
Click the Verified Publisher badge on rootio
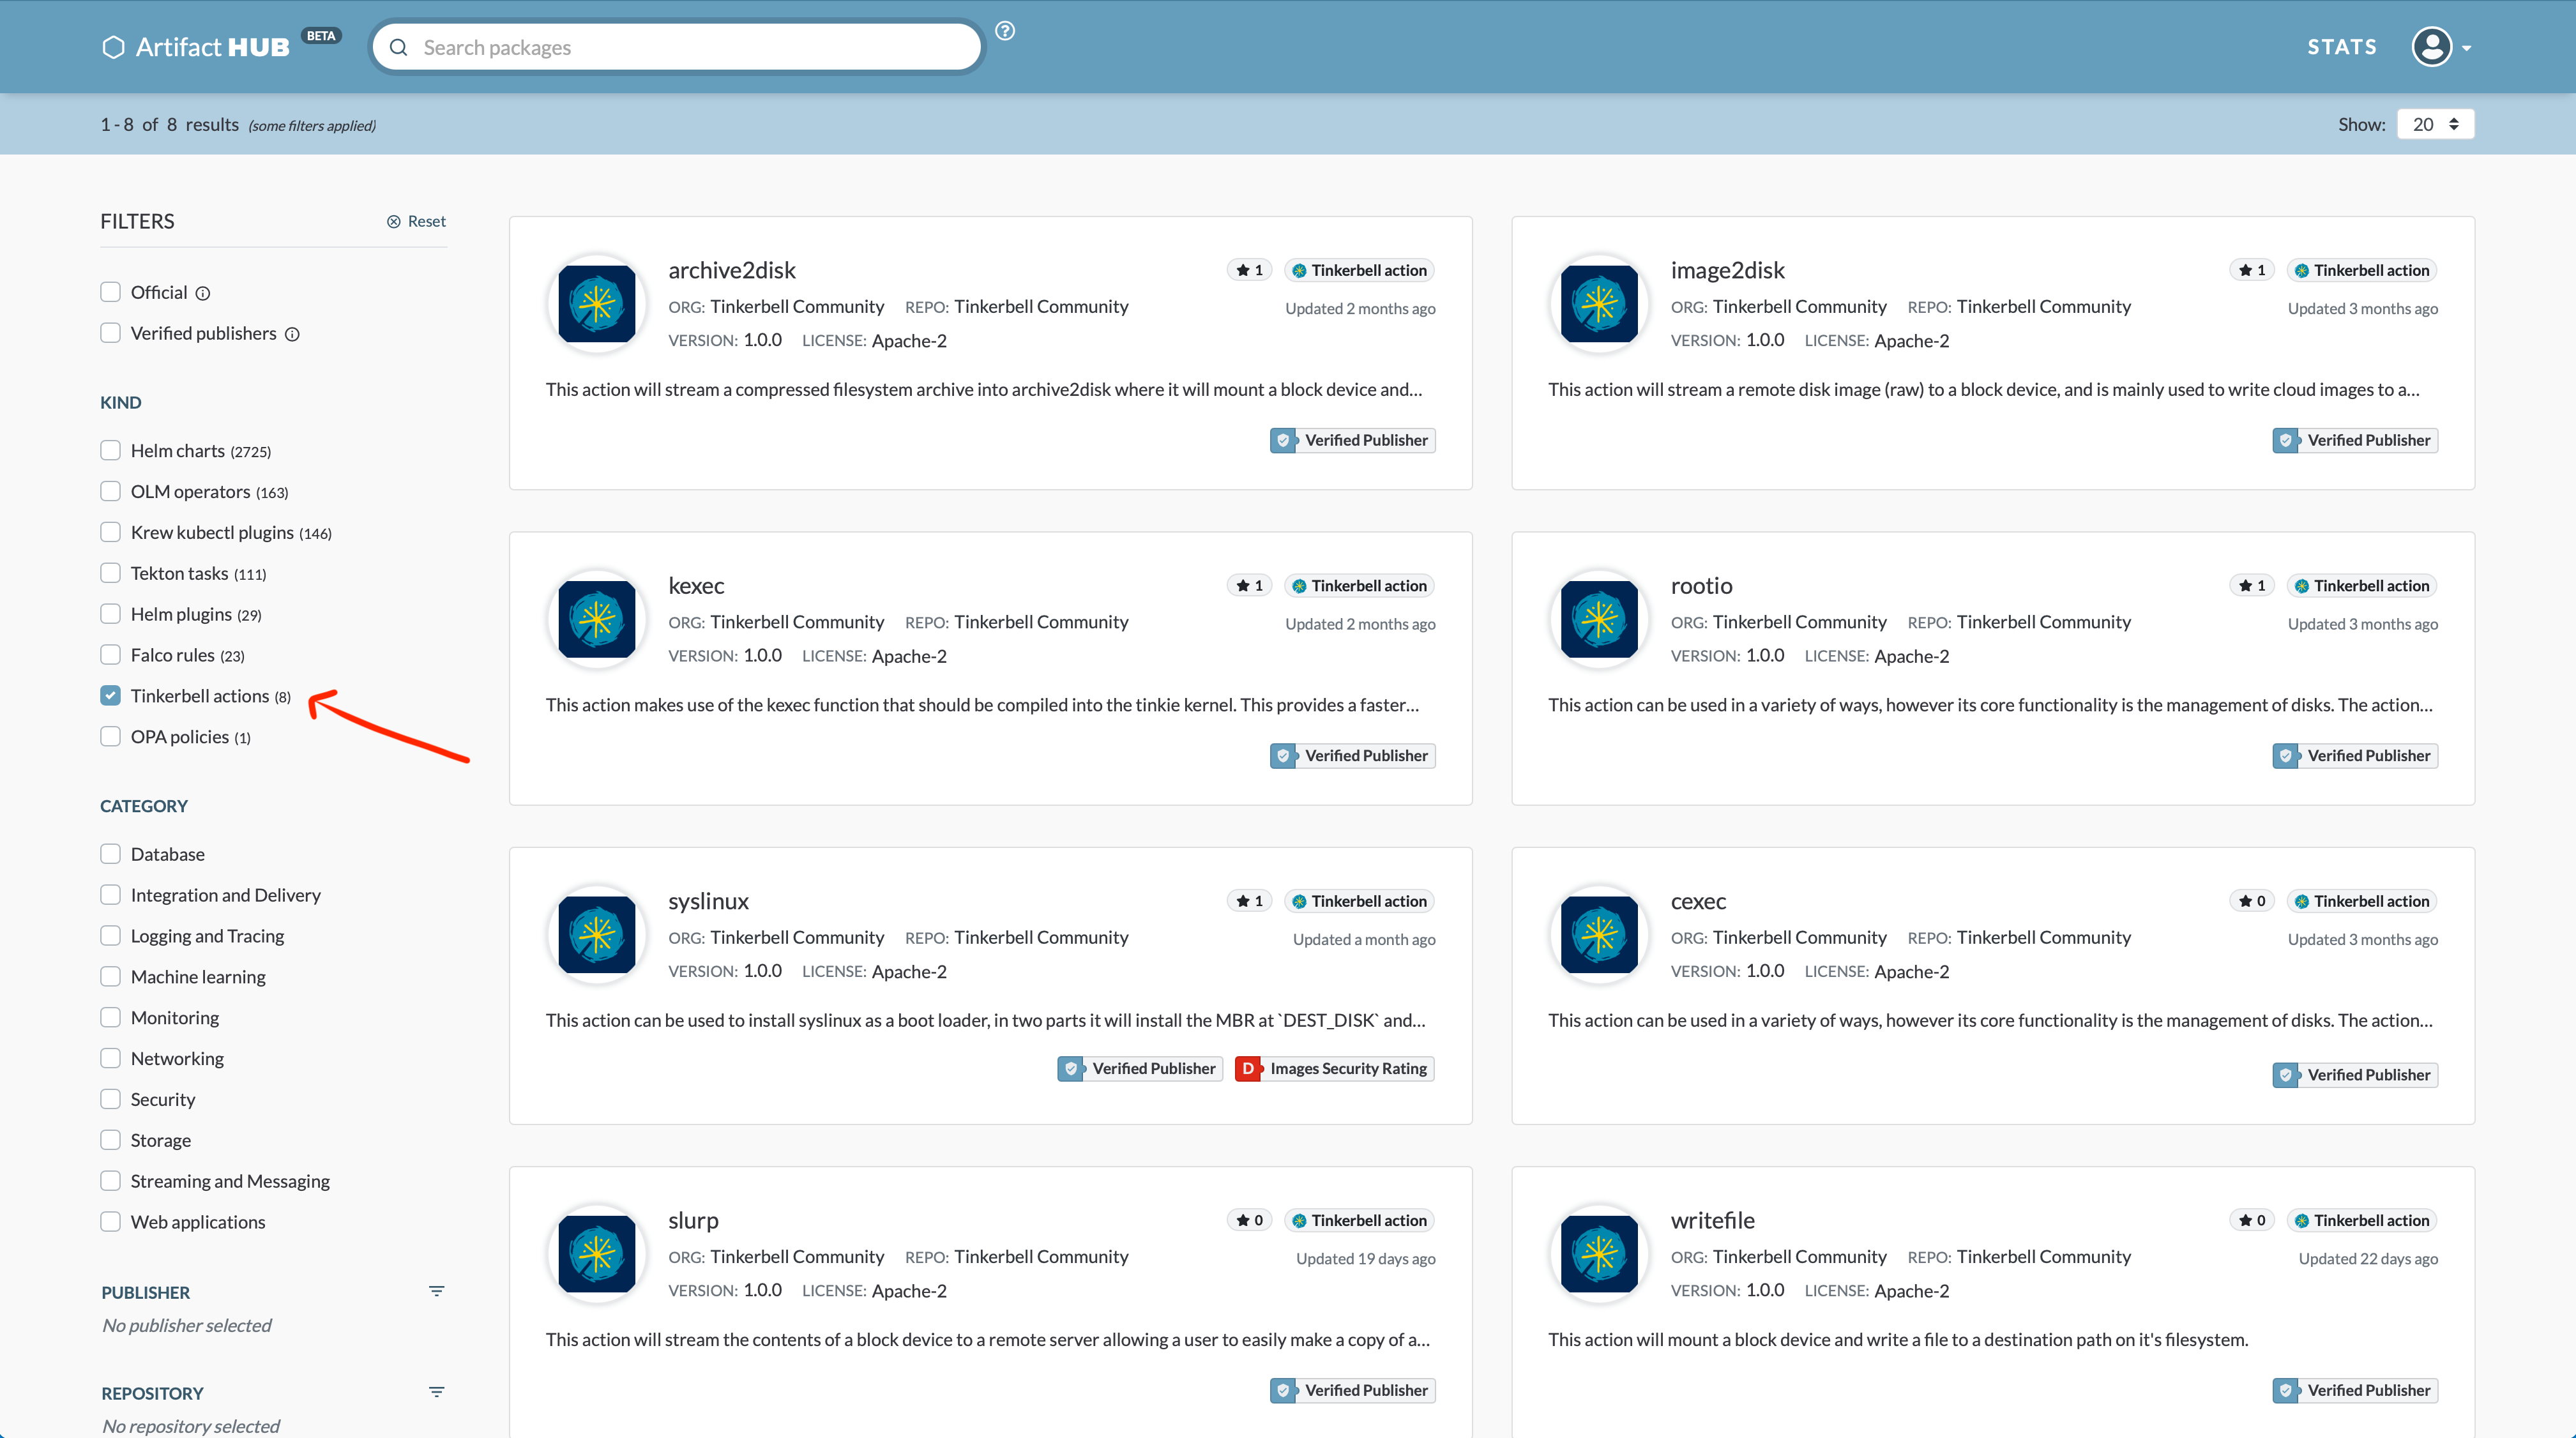[x=2354, y=755]
